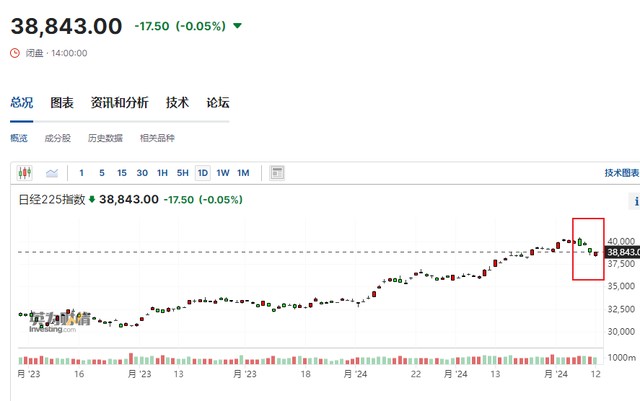Choose the 15 minute interval
Image resolution: width=640 pixels, height=401 pixels.
(122, 173)
